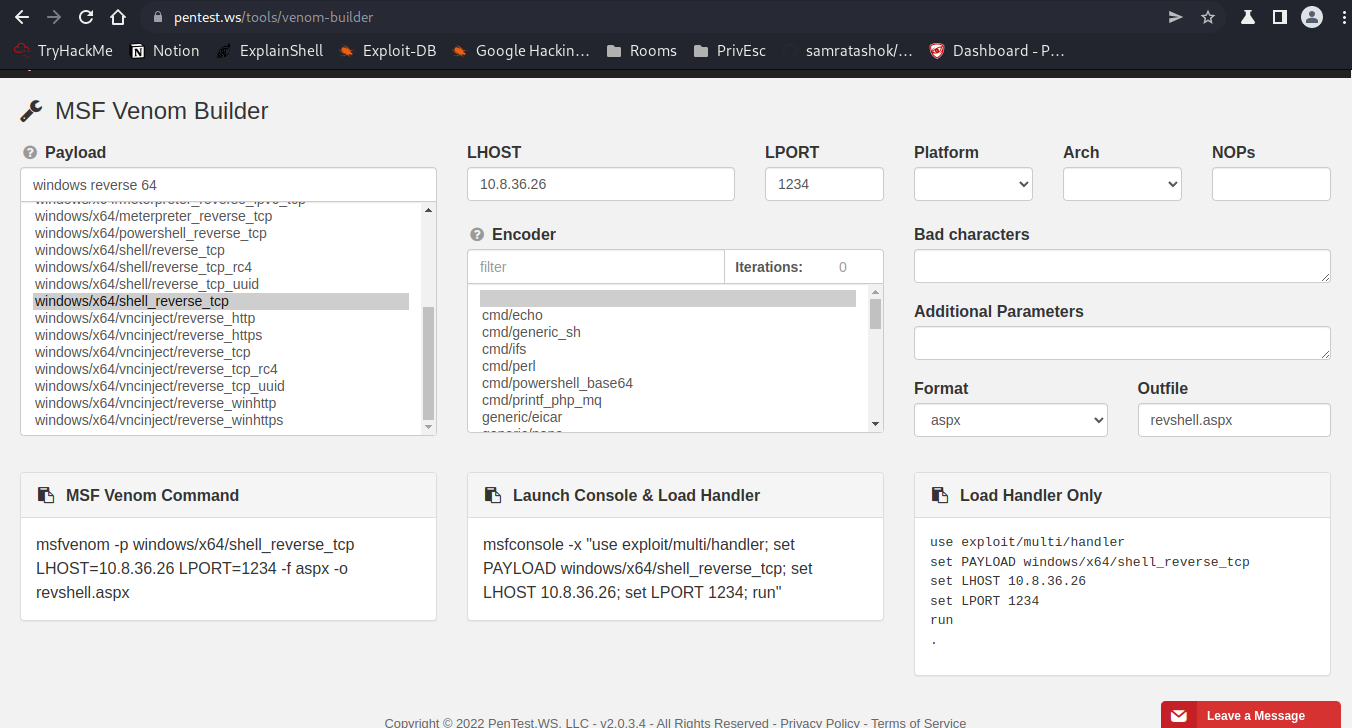Toggle the browser side panel icon

1279,17
